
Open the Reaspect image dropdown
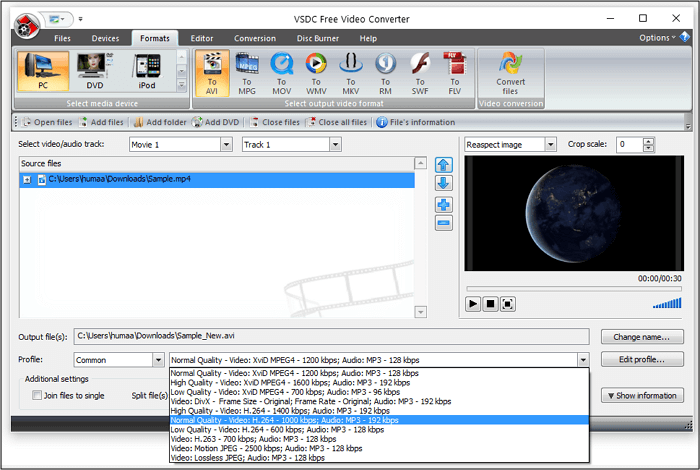coord(550,144)
